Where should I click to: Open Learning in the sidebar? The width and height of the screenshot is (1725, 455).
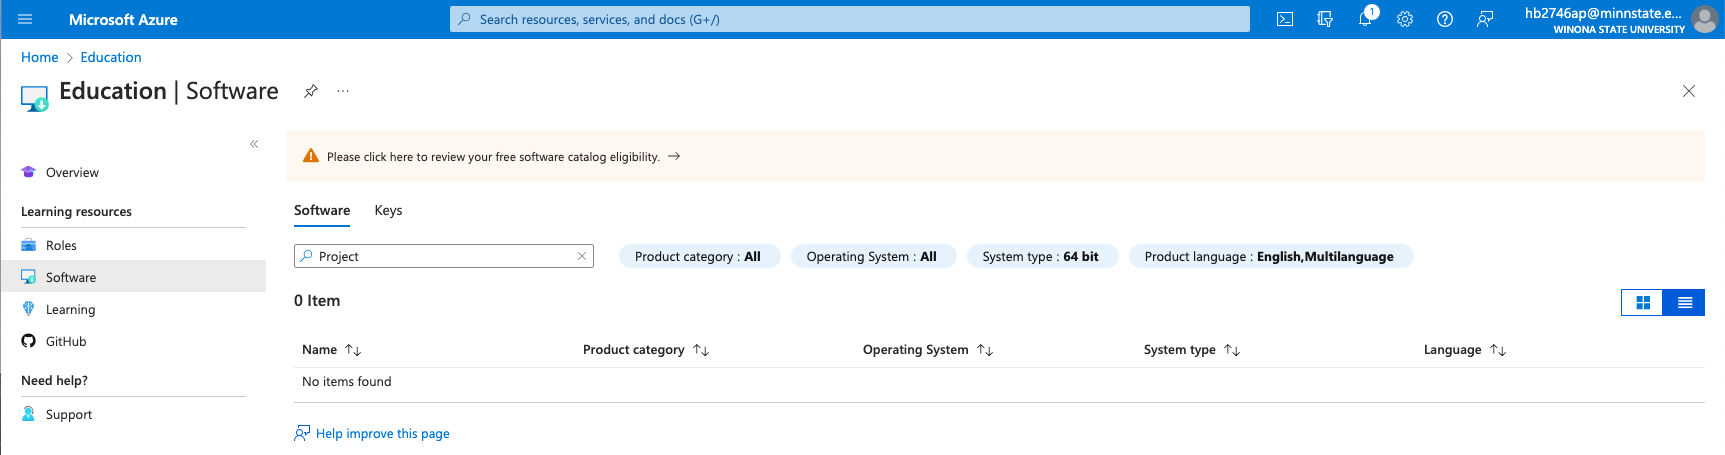click(133, 309)
